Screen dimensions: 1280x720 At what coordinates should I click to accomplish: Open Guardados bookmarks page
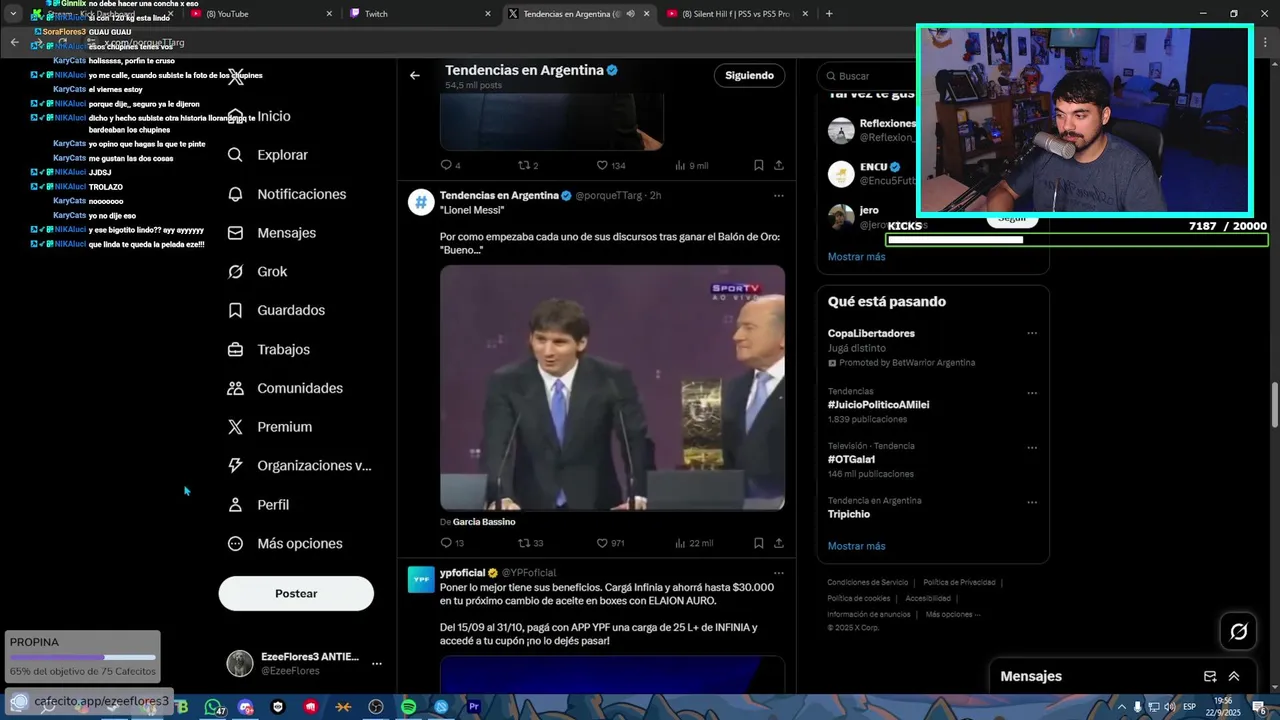point(276,311)
